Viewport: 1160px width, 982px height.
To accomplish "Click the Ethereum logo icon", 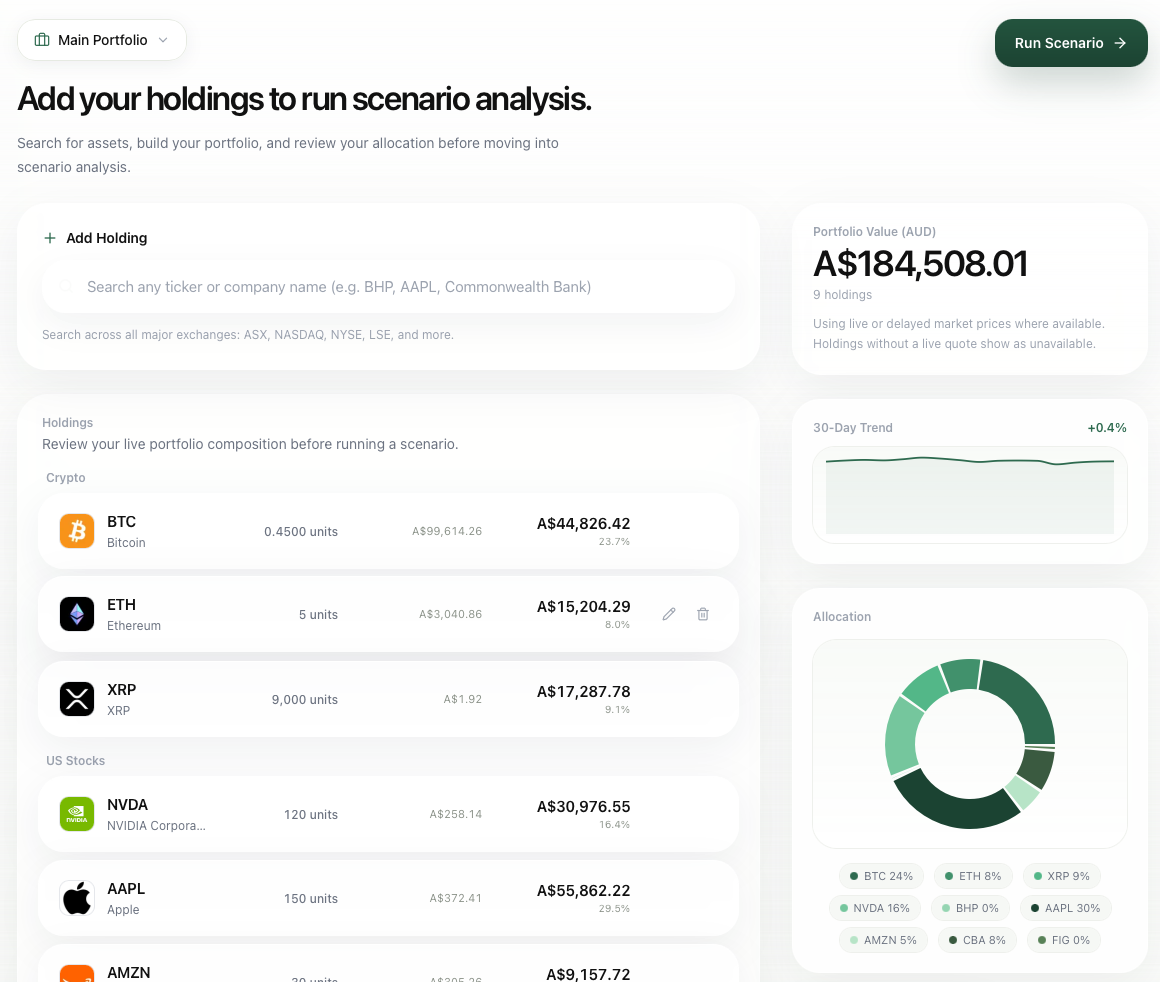I will 77,614.
